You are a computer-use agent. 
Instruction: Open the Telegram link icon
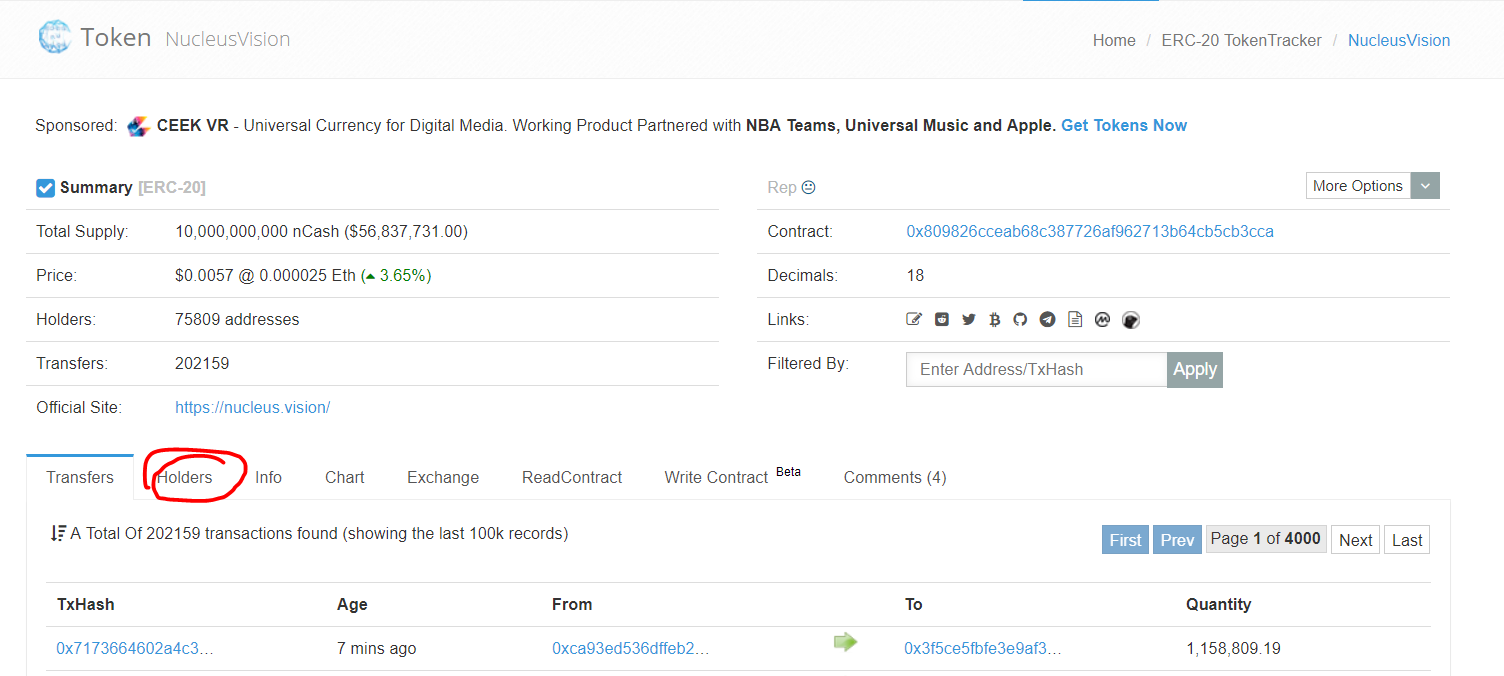point(1047,319)
